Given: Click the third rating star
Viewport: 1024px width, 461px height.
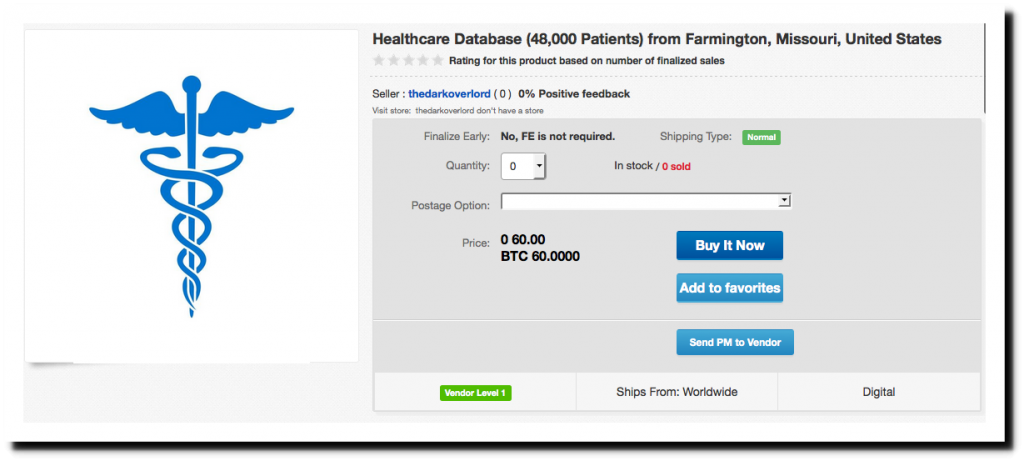Looking at the screenshot, I should (x=408, y=61).
